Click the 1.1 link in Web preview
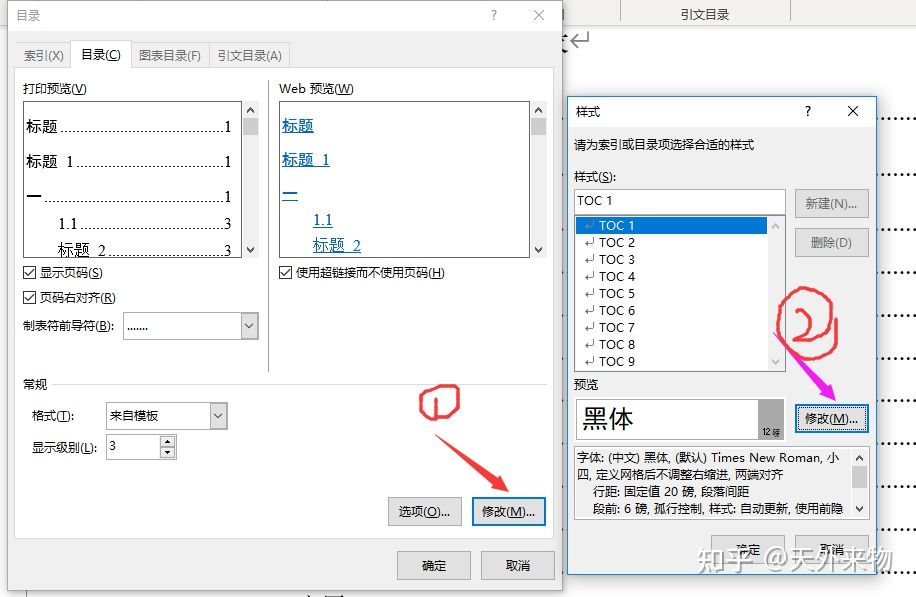 click(x=322, y=220)
